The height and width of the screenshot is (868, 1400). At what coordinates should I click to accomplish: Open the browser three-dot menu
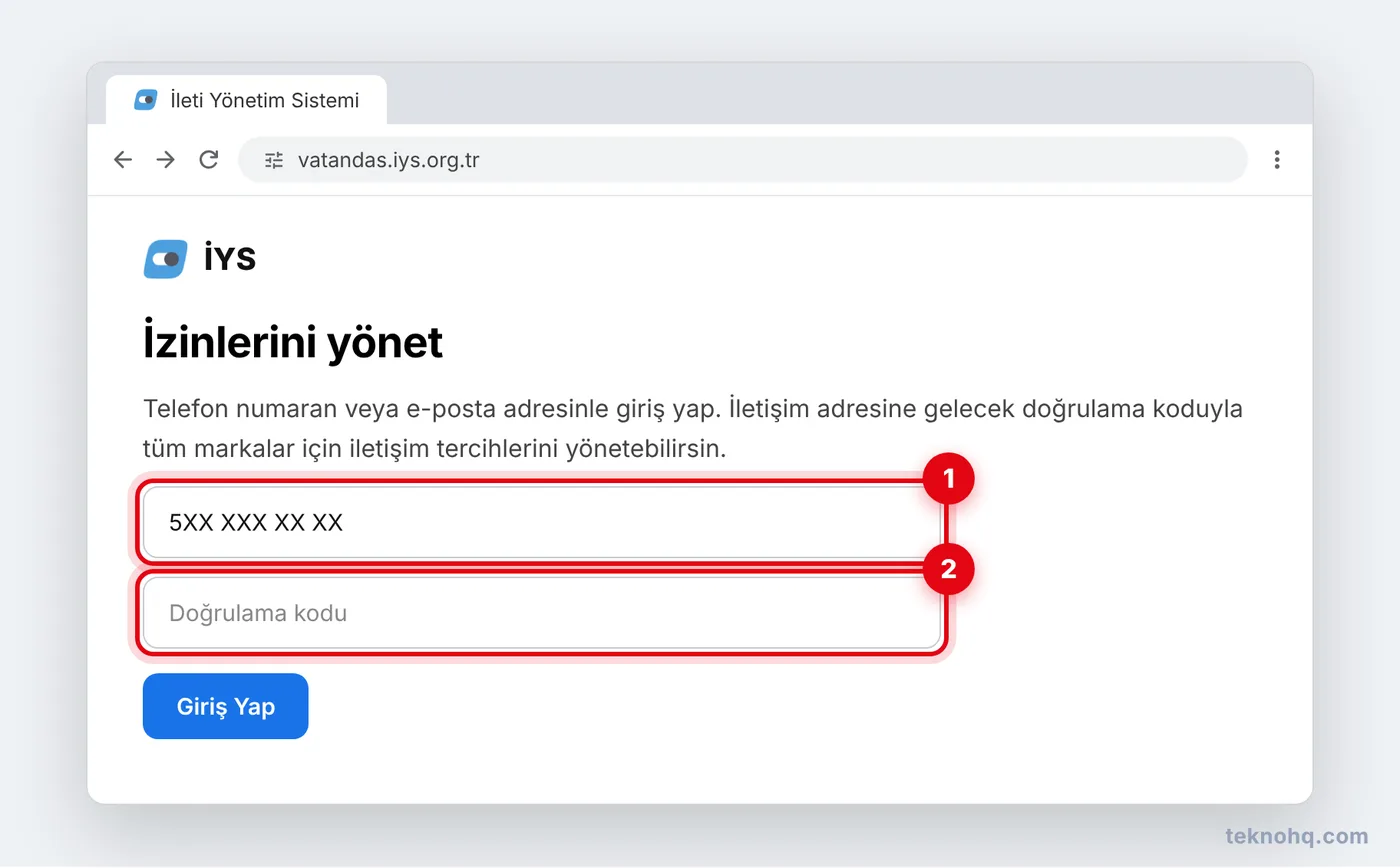pyautogui.click(x=1277, y=160)
